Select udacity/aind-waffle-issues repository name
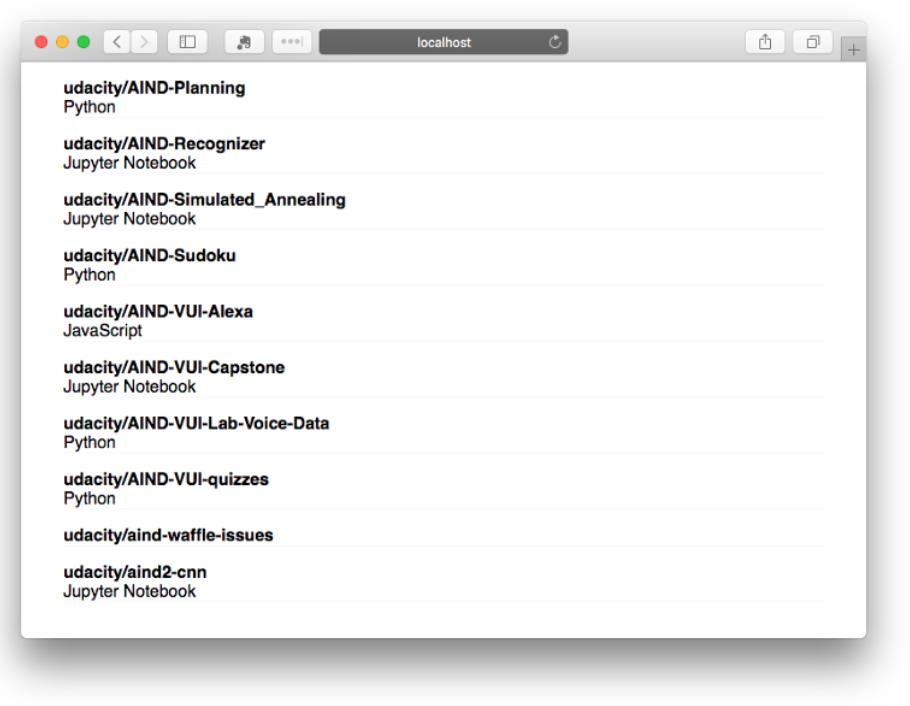The width and height of the screenshot is (910, 706). pyautogui.click(x=168, y=535)
